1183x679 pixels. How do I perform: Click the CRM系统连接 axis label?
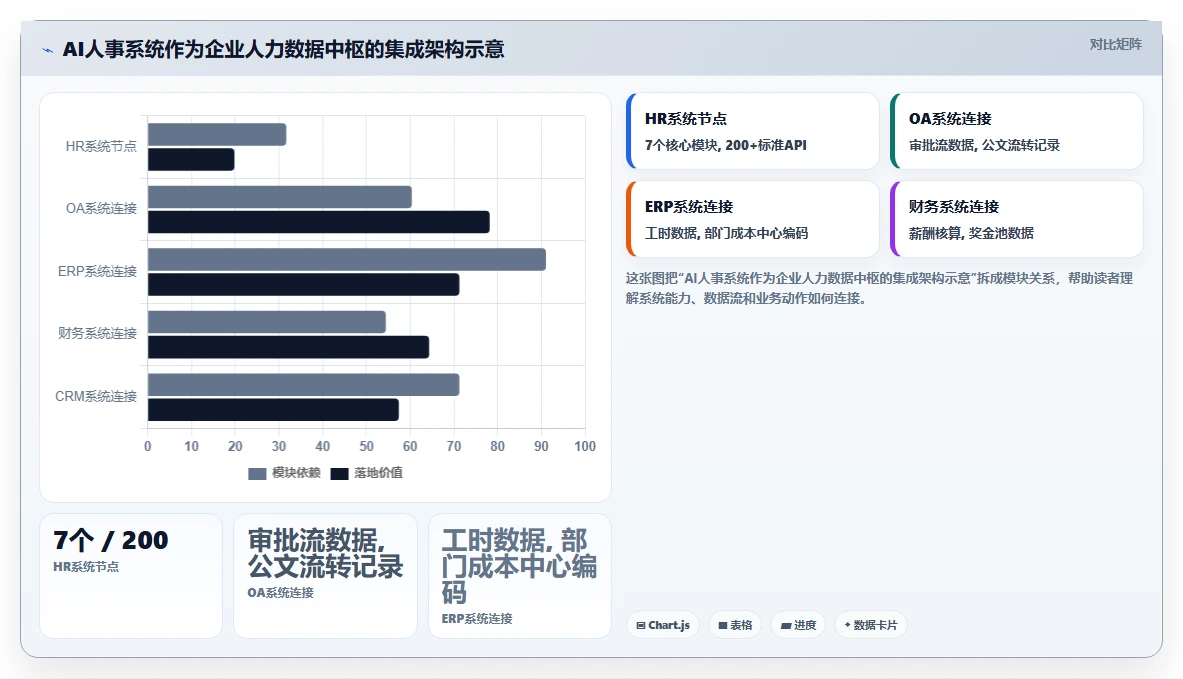click(96, 397)
